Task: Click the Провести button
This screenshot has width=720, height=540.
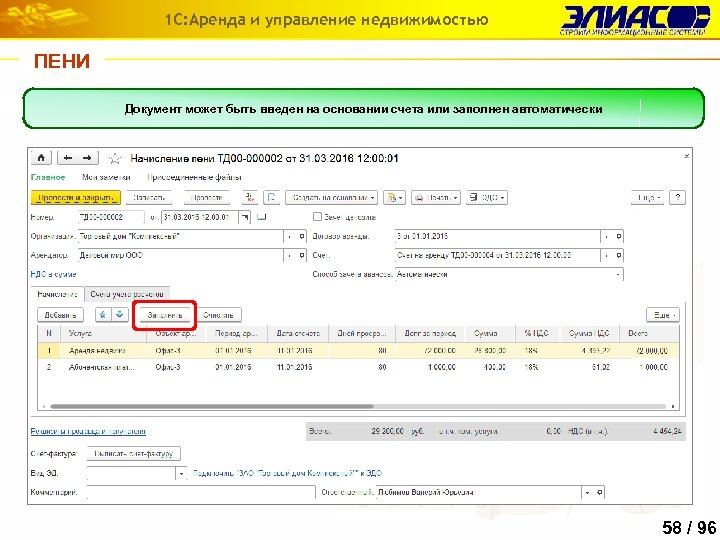Action: tap(207, 197)
